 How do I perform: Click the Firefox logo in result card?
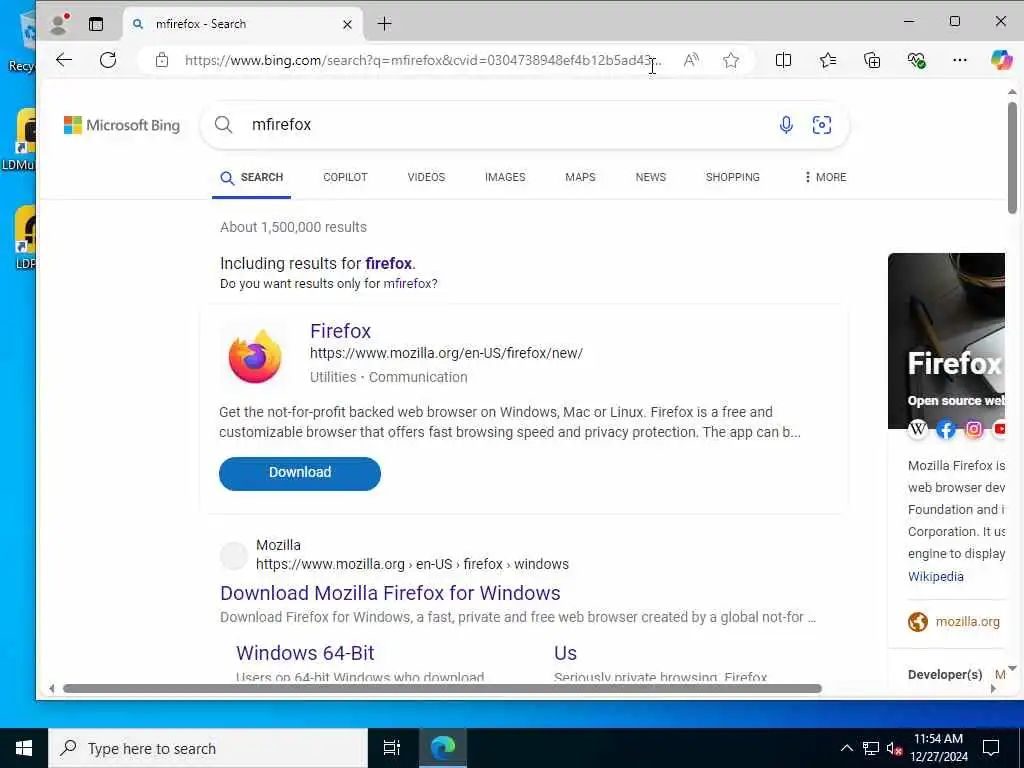(255, 357)
